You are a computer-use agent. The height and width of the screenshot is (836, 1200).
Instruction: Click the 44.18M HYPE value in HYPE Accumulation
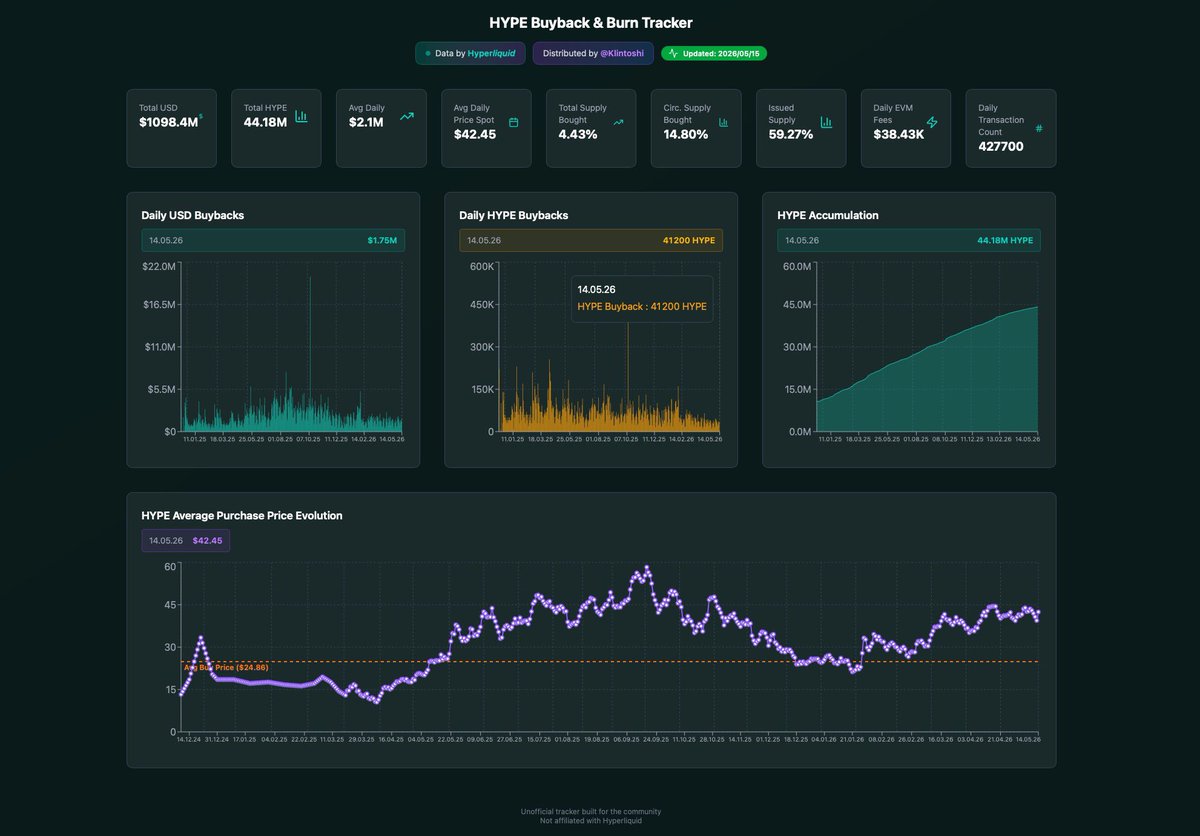[x=1005, y=240]
